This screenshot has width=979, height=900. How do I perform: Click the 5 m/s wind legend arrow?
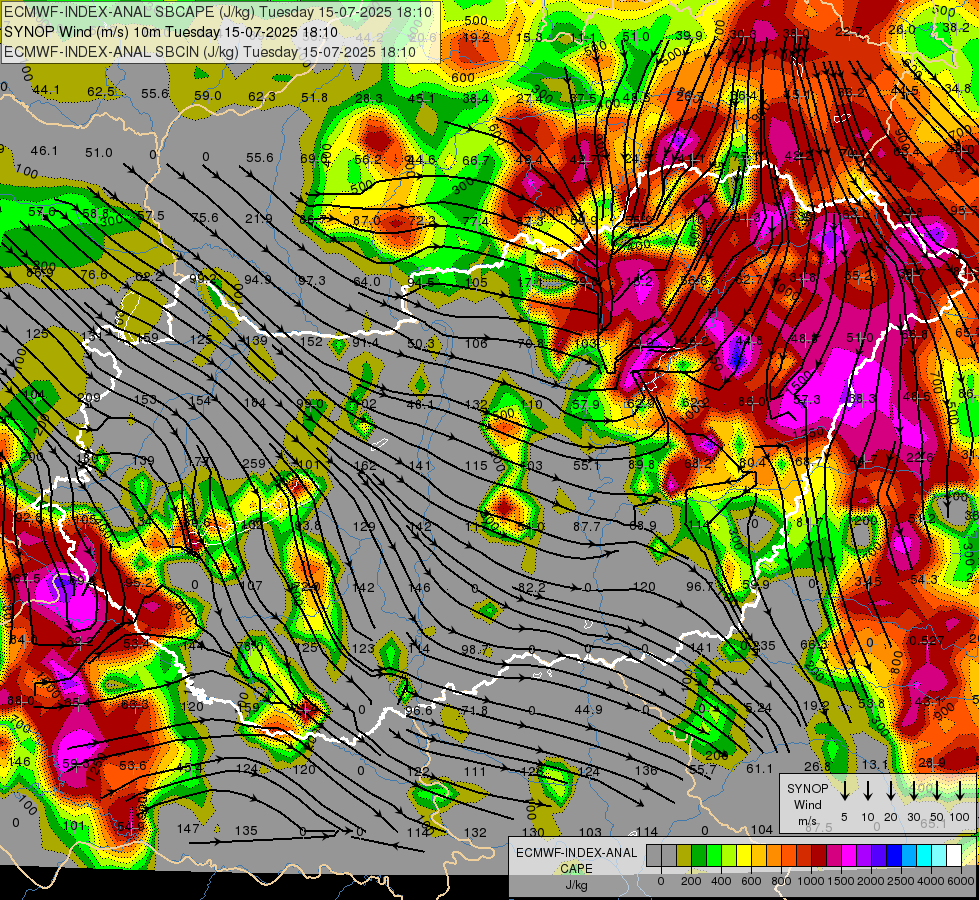click(844, 790)
